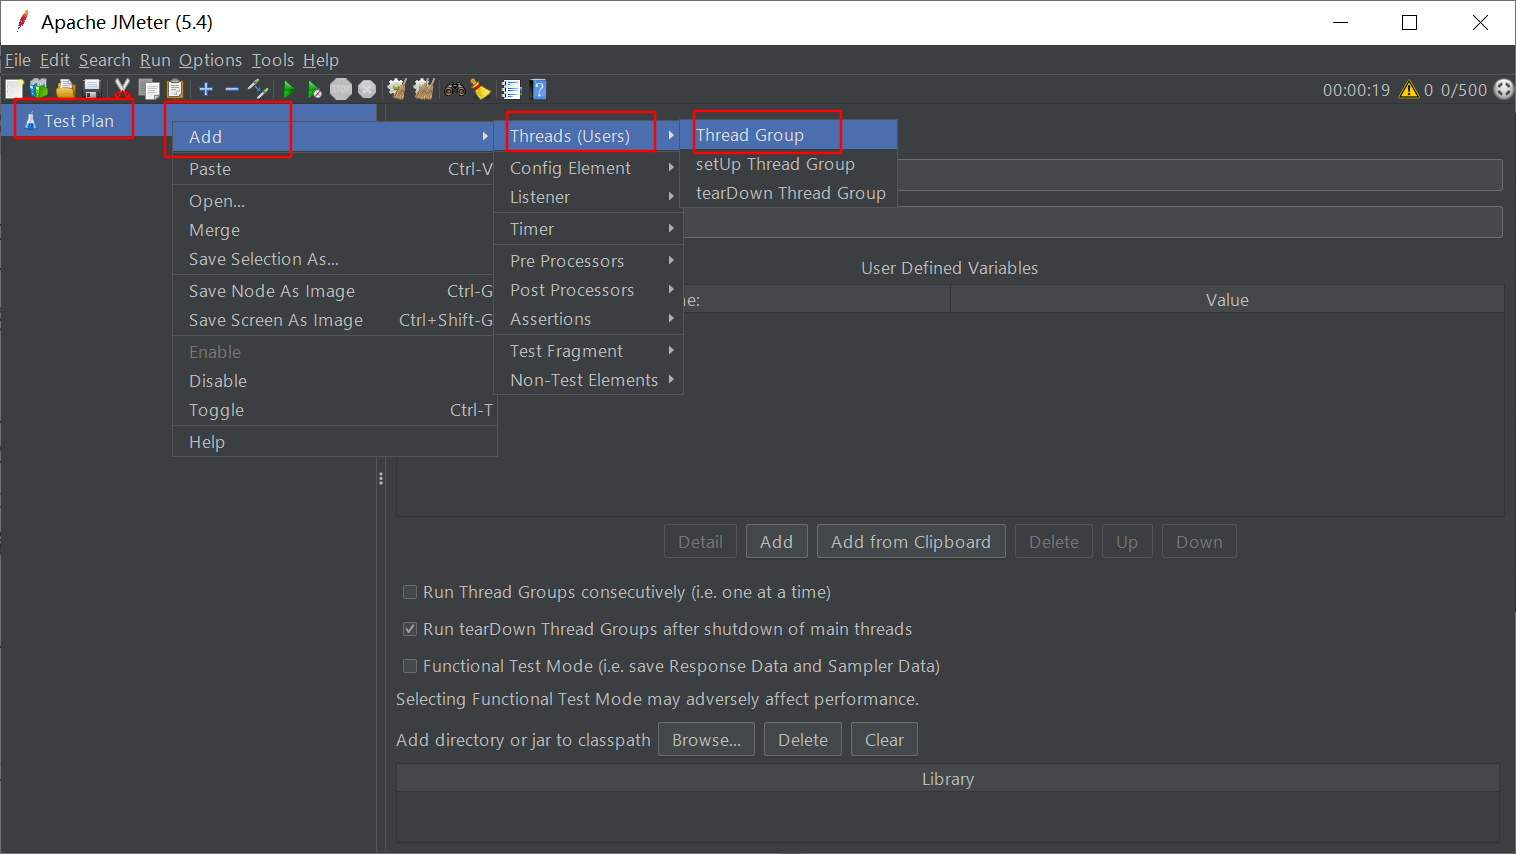Expand Test Fragment submenu

click(588, 351)
